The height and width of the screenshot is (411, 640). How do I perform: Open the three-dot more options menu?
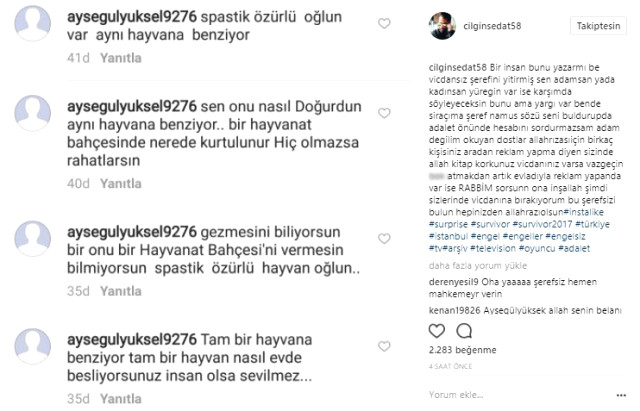[621, 395]
